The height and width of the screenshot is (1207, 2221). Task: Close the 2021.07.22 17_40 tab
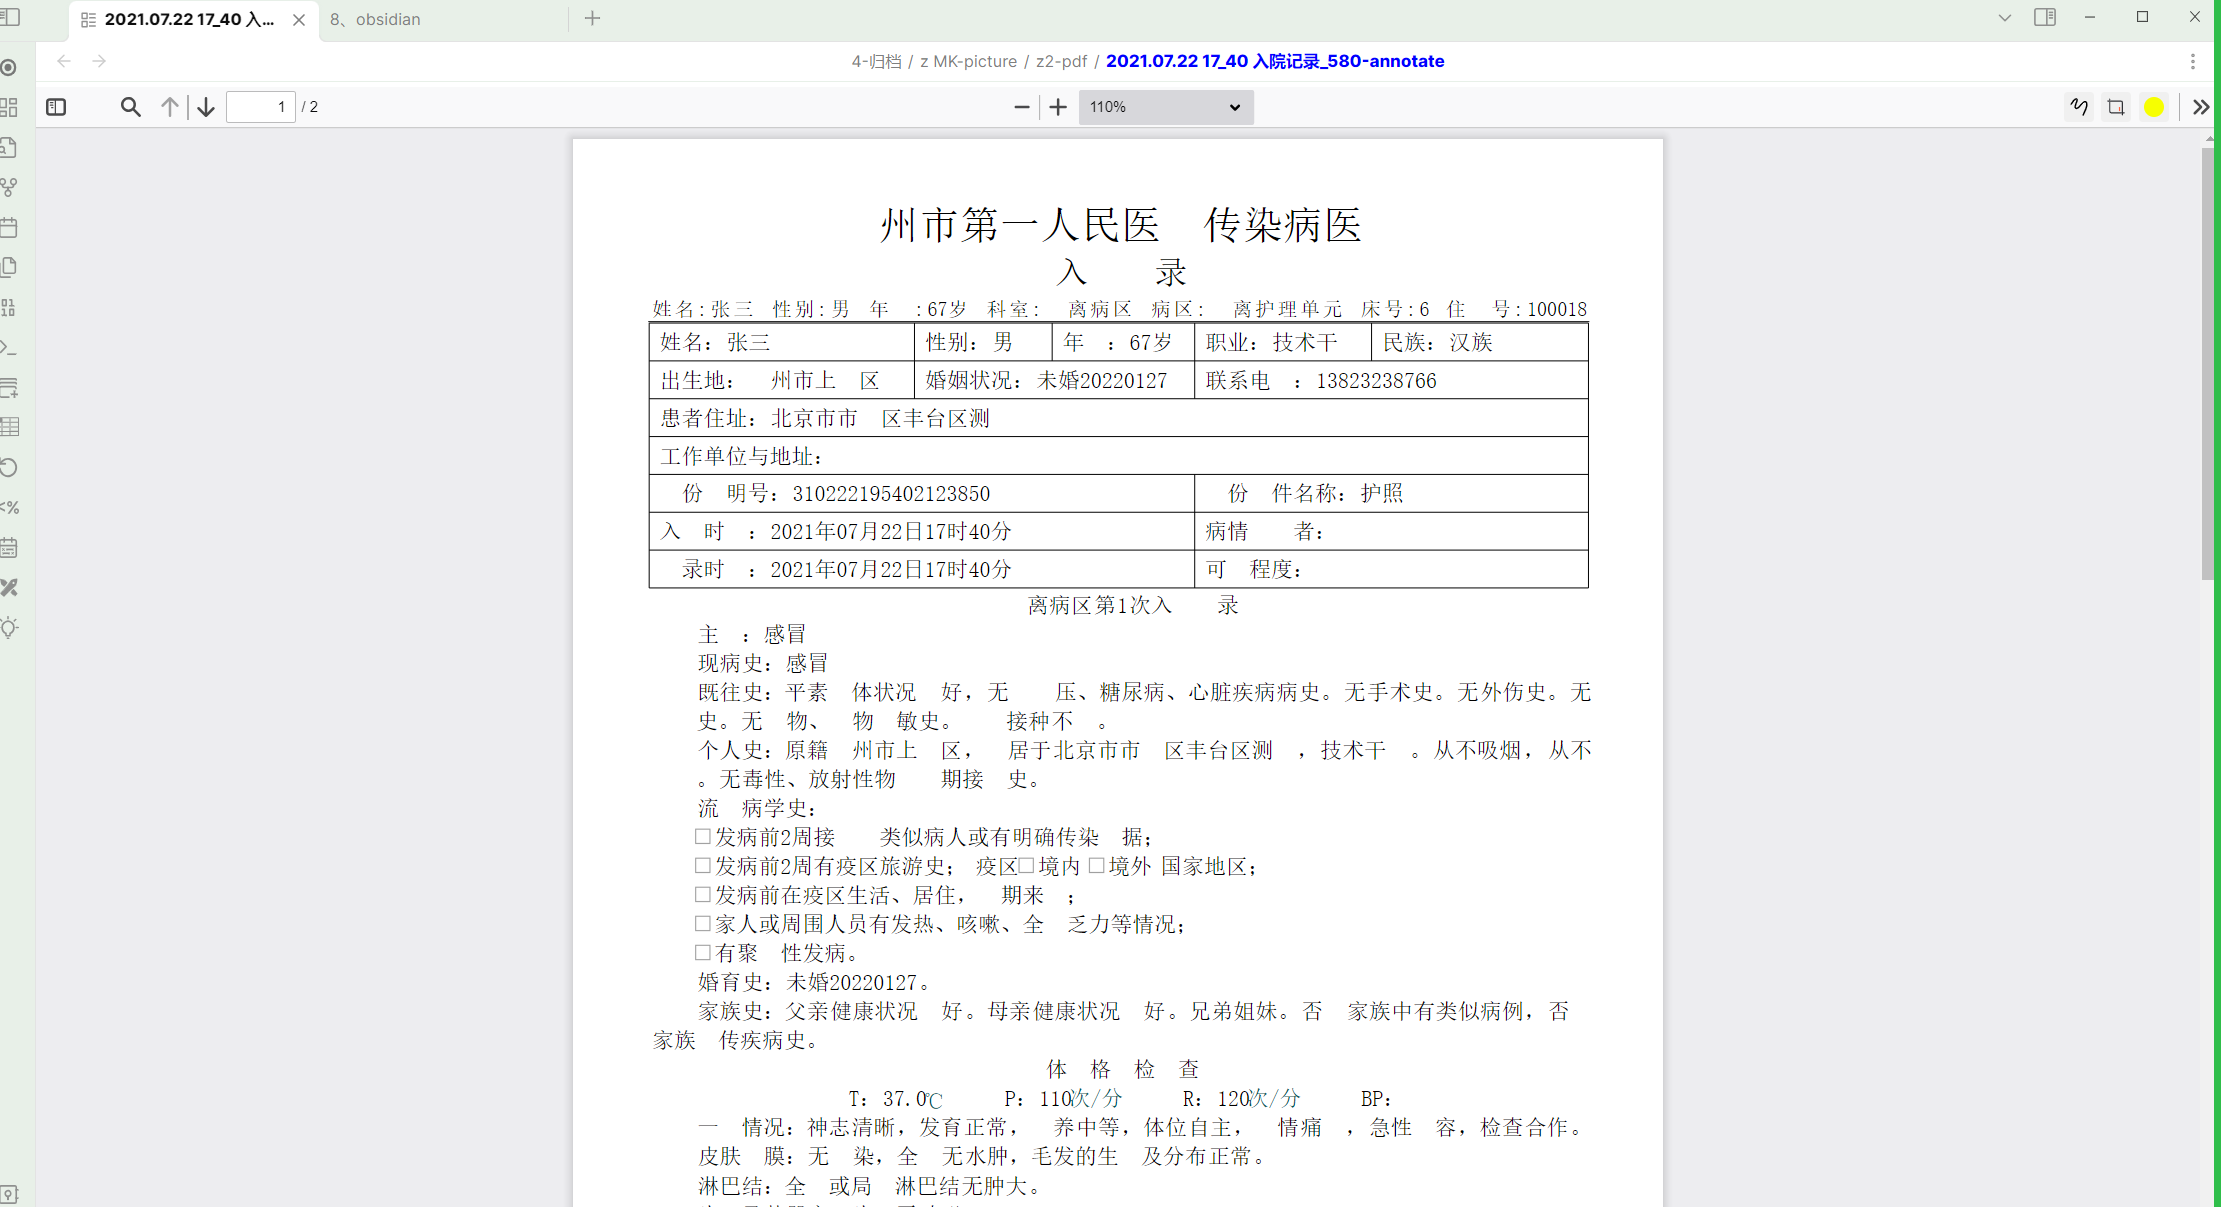click(299, 20)
